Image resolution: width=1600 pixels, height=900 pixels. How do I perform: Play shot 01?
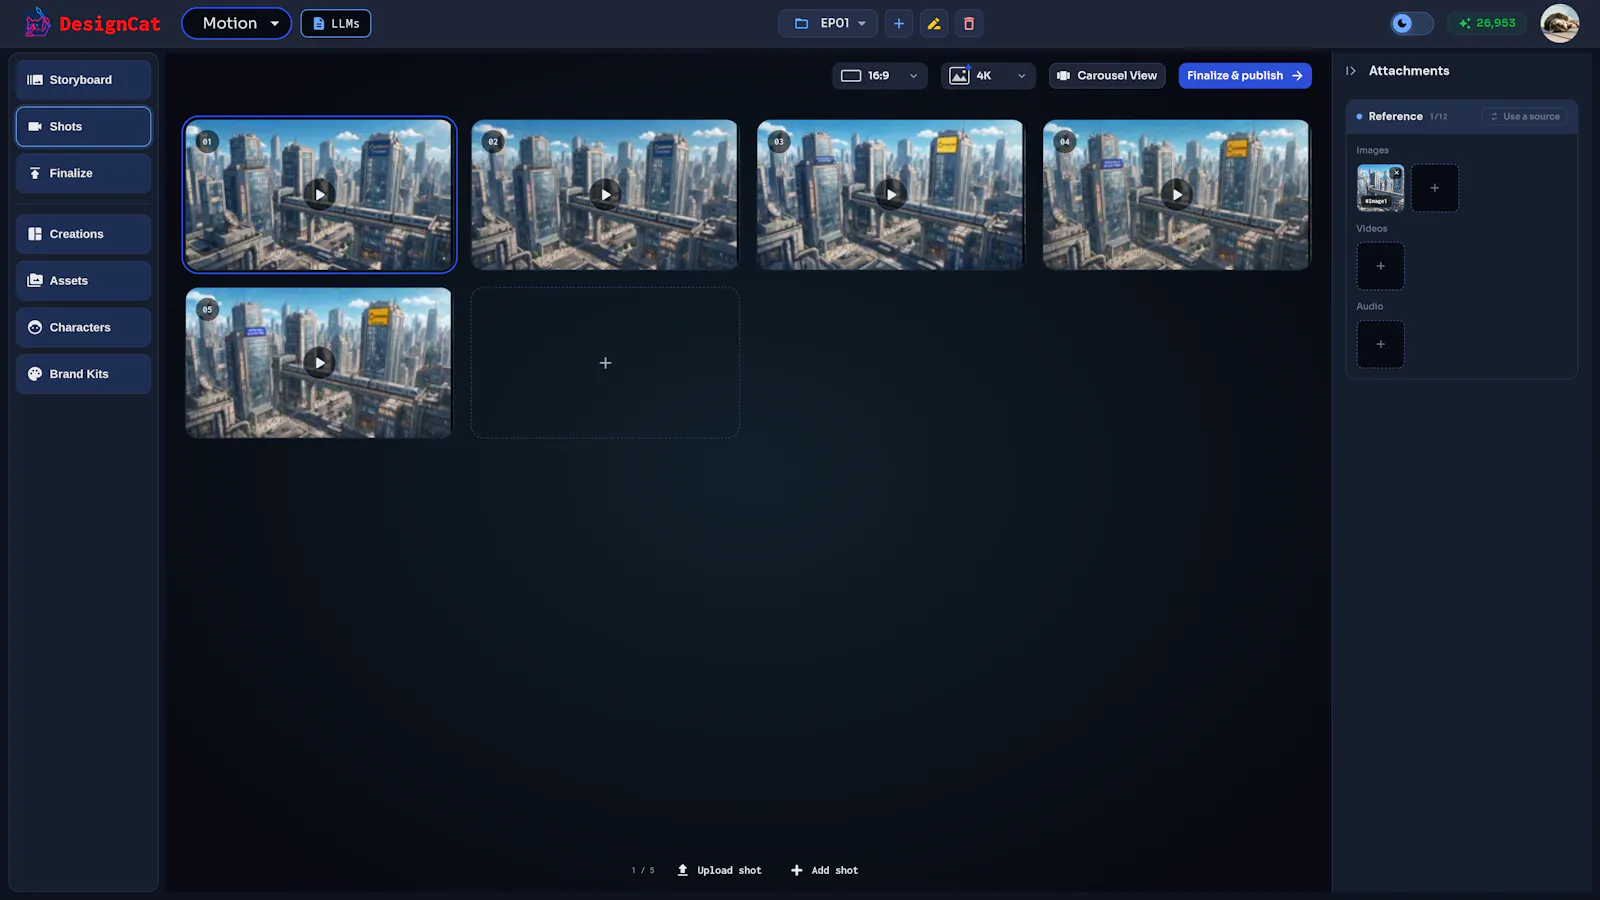319,194
